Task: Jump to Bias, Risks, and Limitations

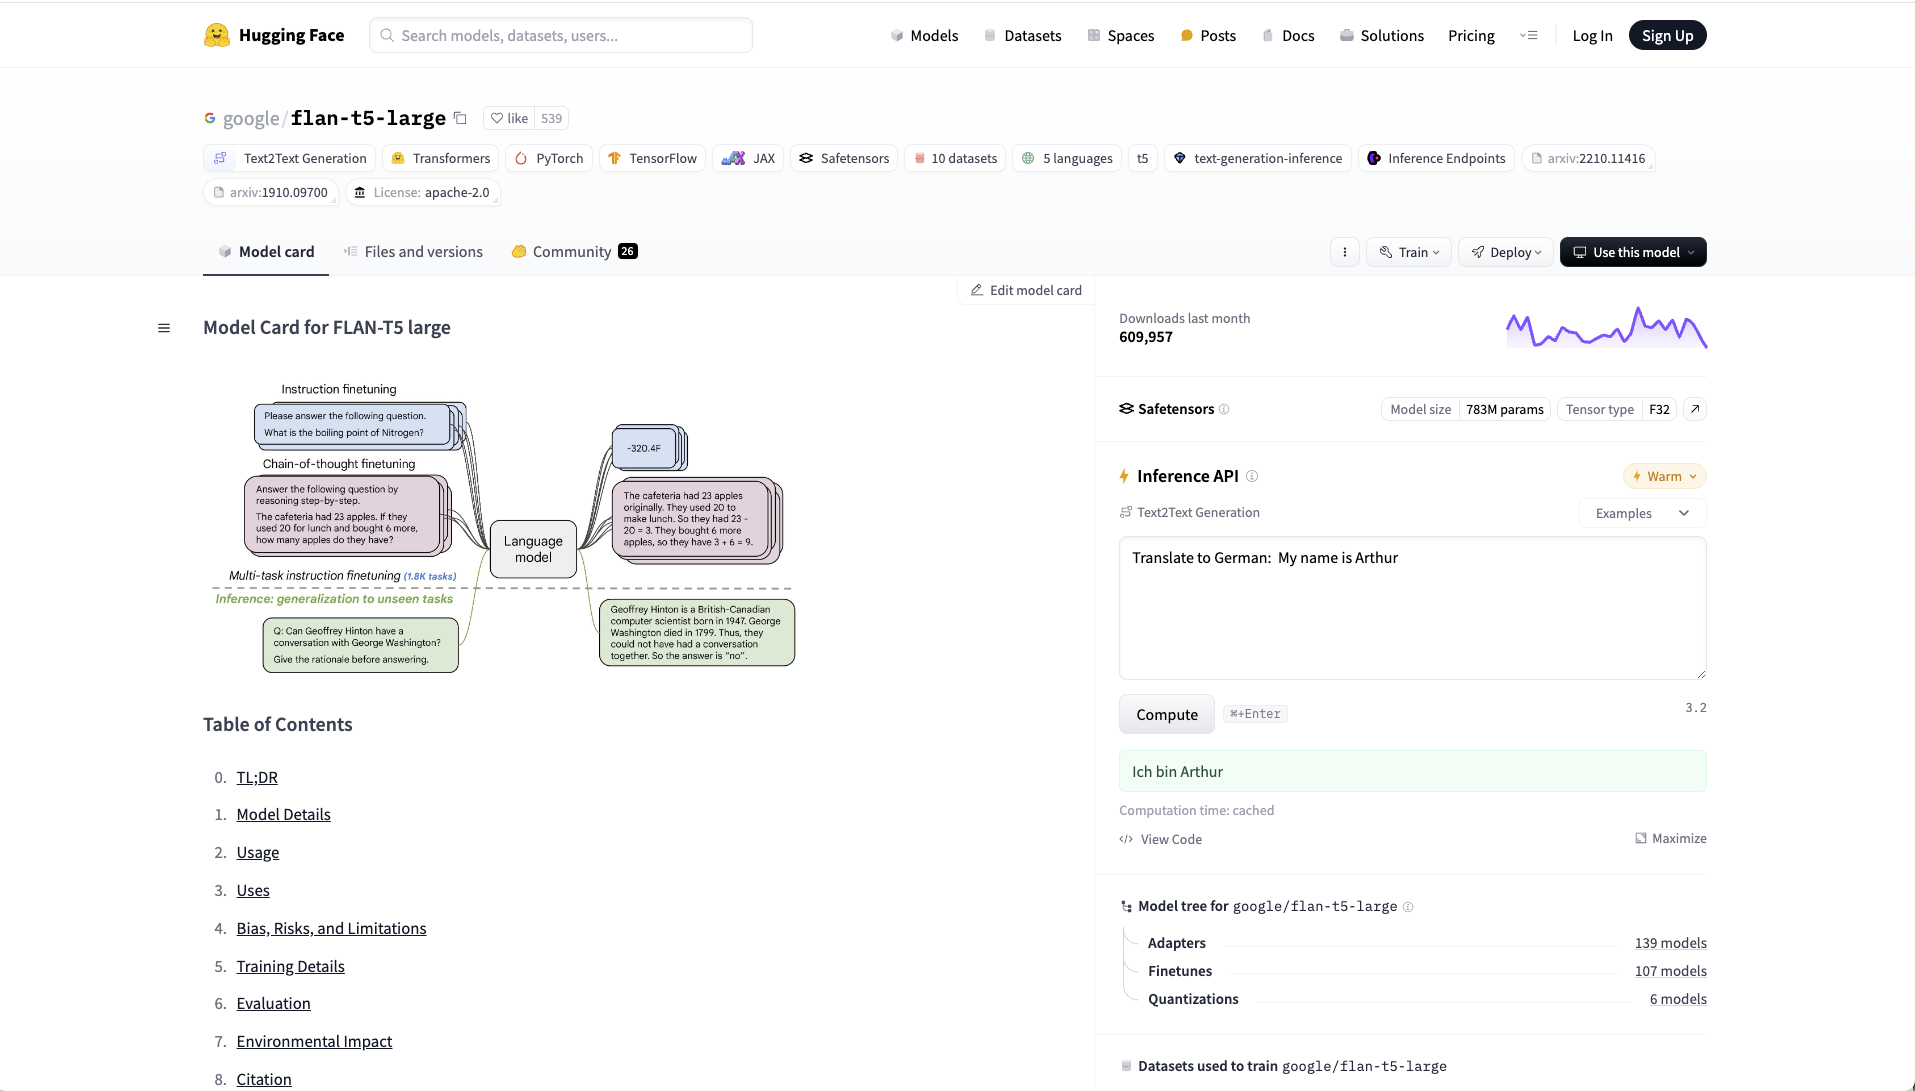Action: (x=331, y=928)
